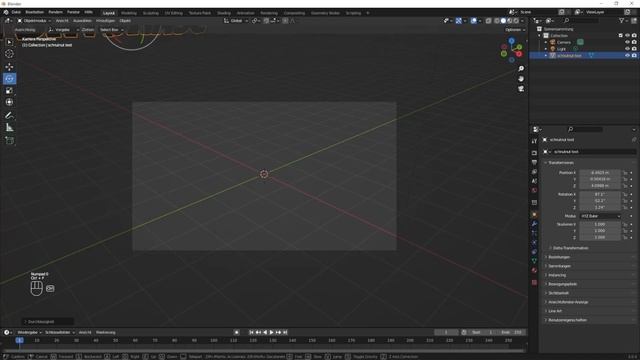Disable Camera in renders toggle

(634, 42)
